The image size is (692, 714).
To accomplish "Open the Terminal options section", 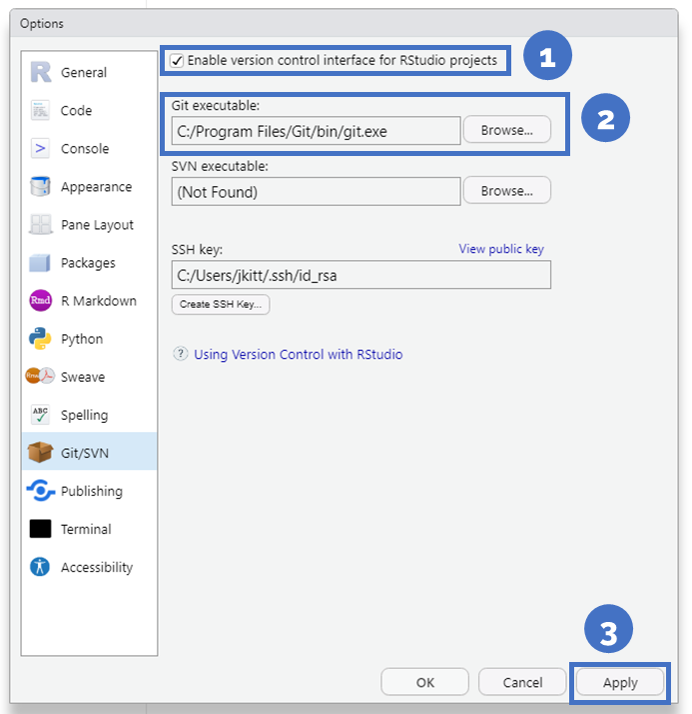I will point(85,529).
